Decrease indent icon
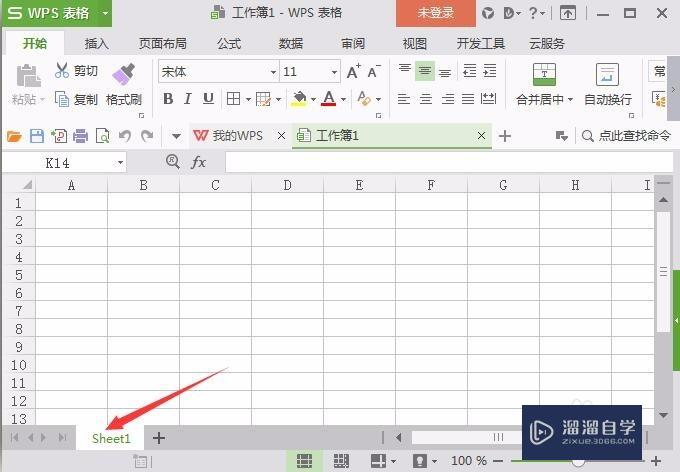 coord(469,71)
